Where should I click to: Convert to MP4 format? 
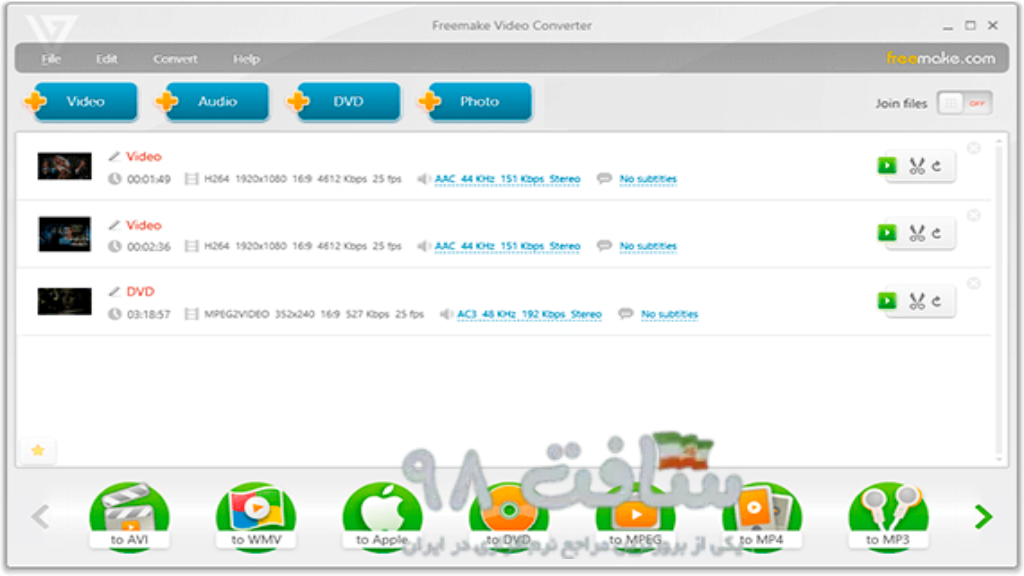coord(761,517)
